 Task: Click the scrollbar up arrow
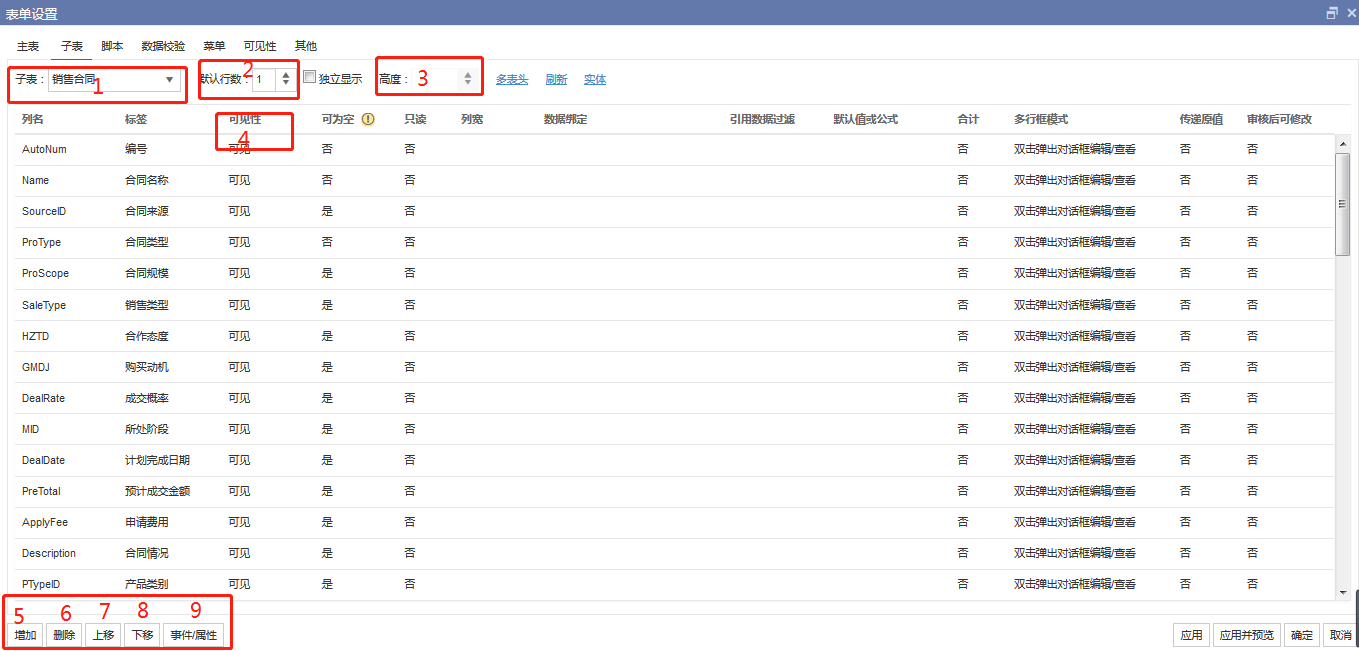(1342, 144)
